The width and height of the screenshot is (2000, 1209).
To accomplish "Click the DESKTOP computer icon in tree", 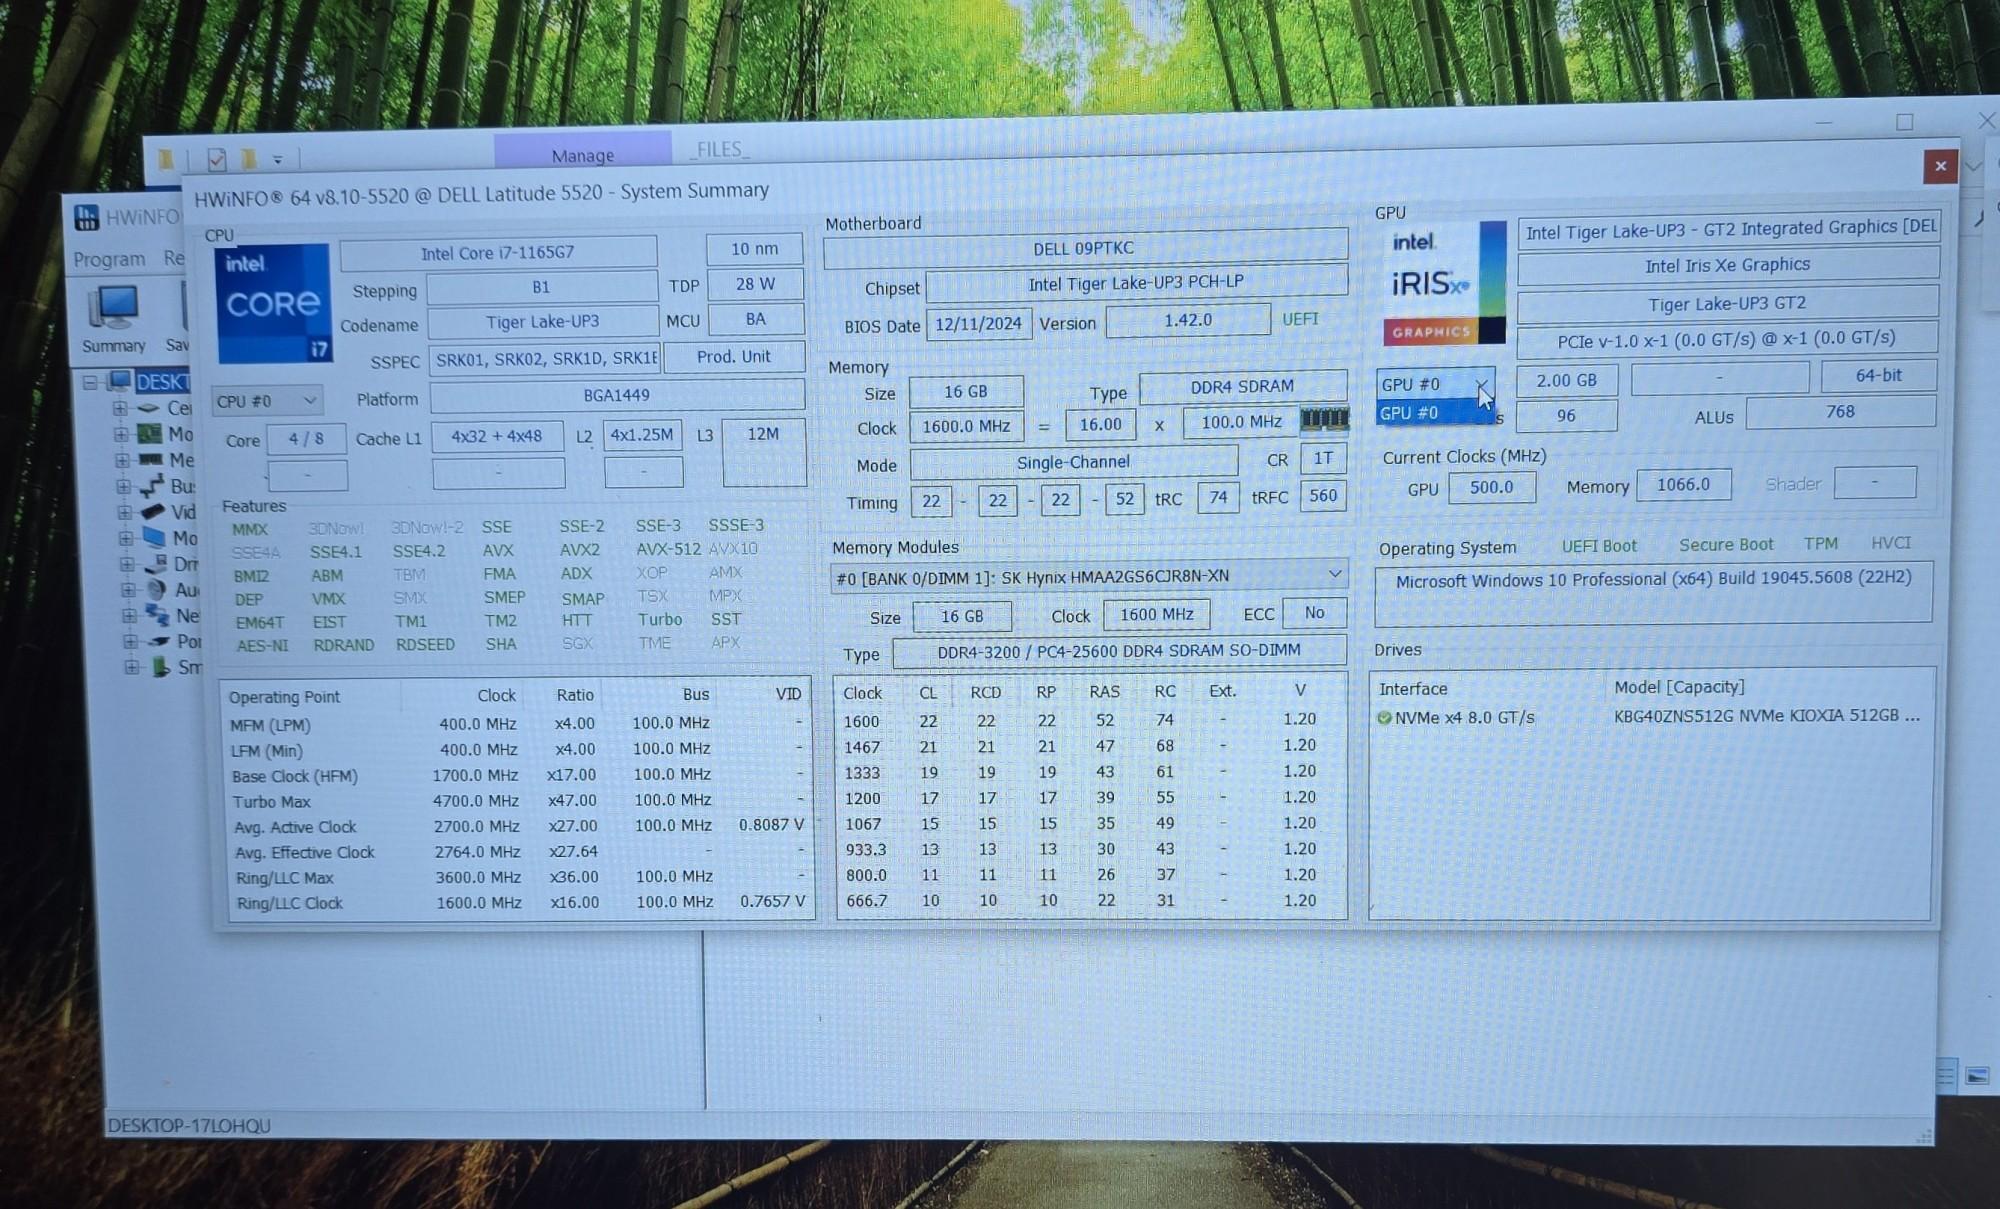I will click(x=120, y=381).
